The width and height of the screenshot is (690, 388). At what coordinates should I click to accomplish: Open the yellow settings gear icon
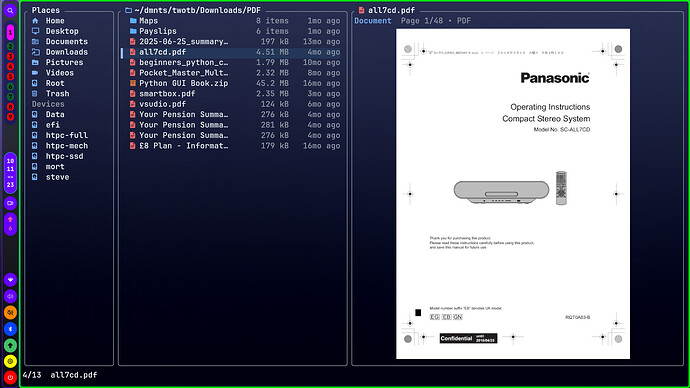[x=10, y=361]
